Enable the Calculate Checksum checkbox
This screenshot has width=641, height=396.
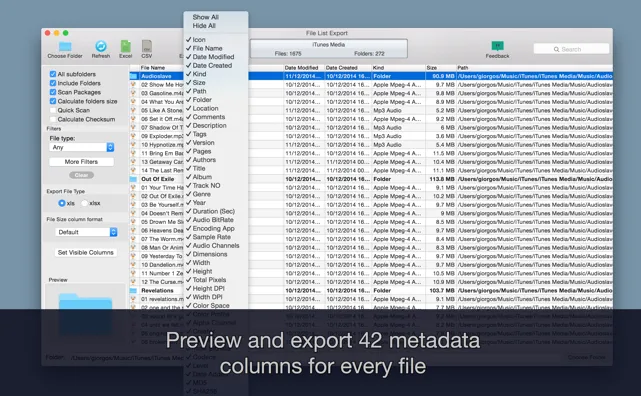point(53,119)
